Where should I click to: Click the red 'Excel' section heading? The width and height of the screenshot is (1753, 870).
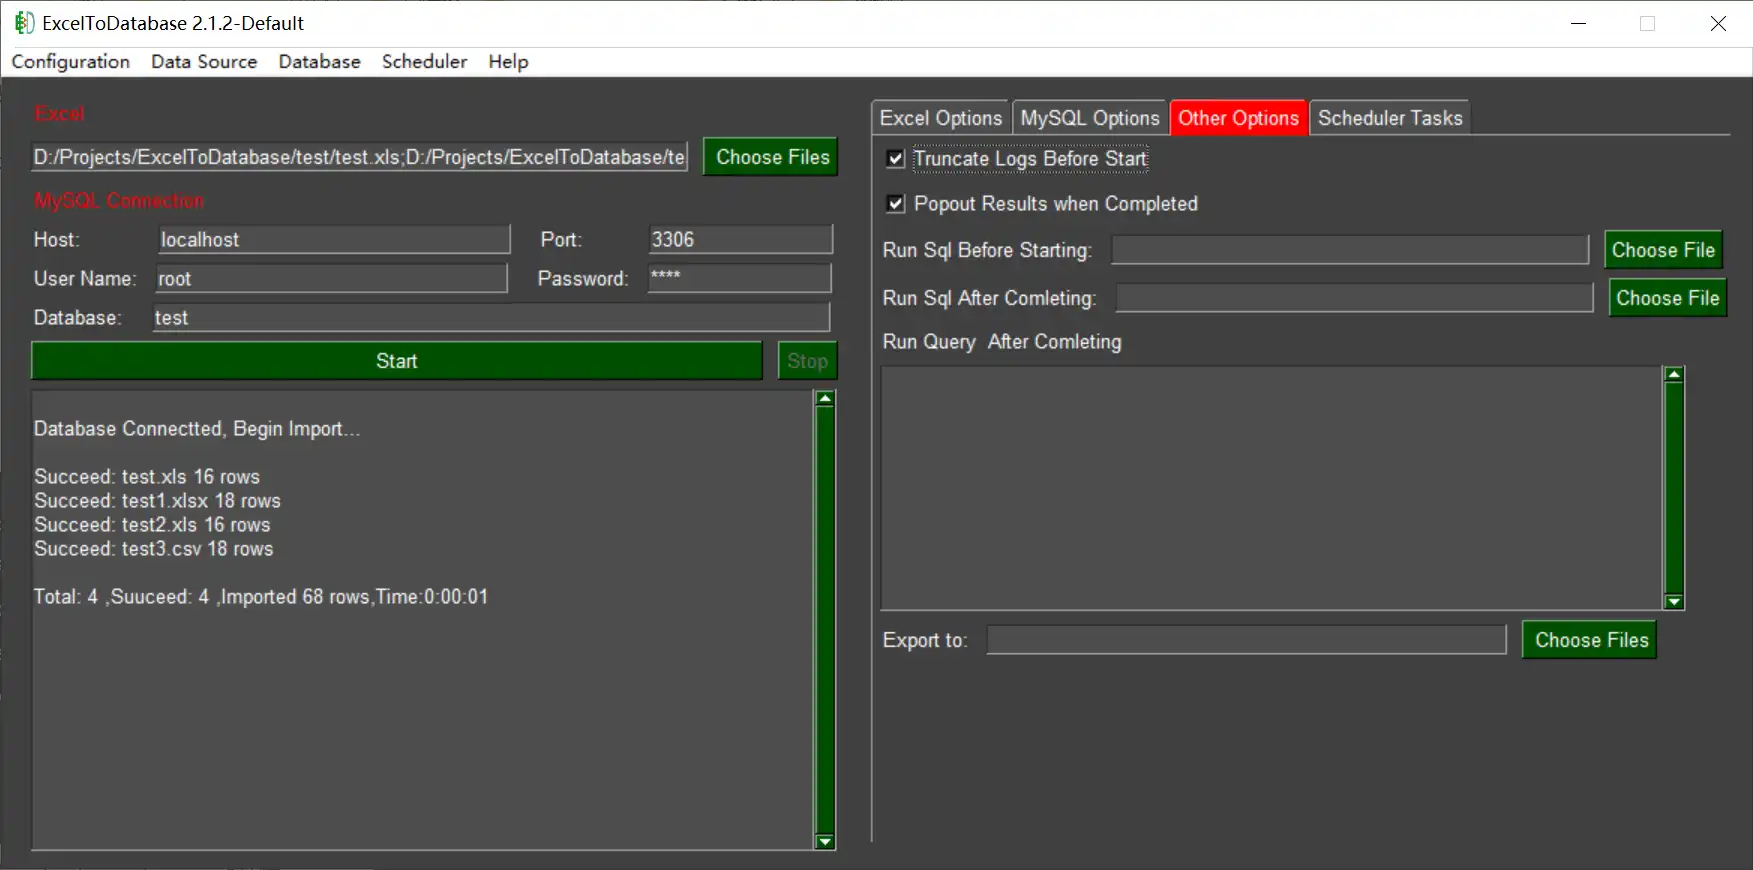pyautogui.click(x=59, y=114)
